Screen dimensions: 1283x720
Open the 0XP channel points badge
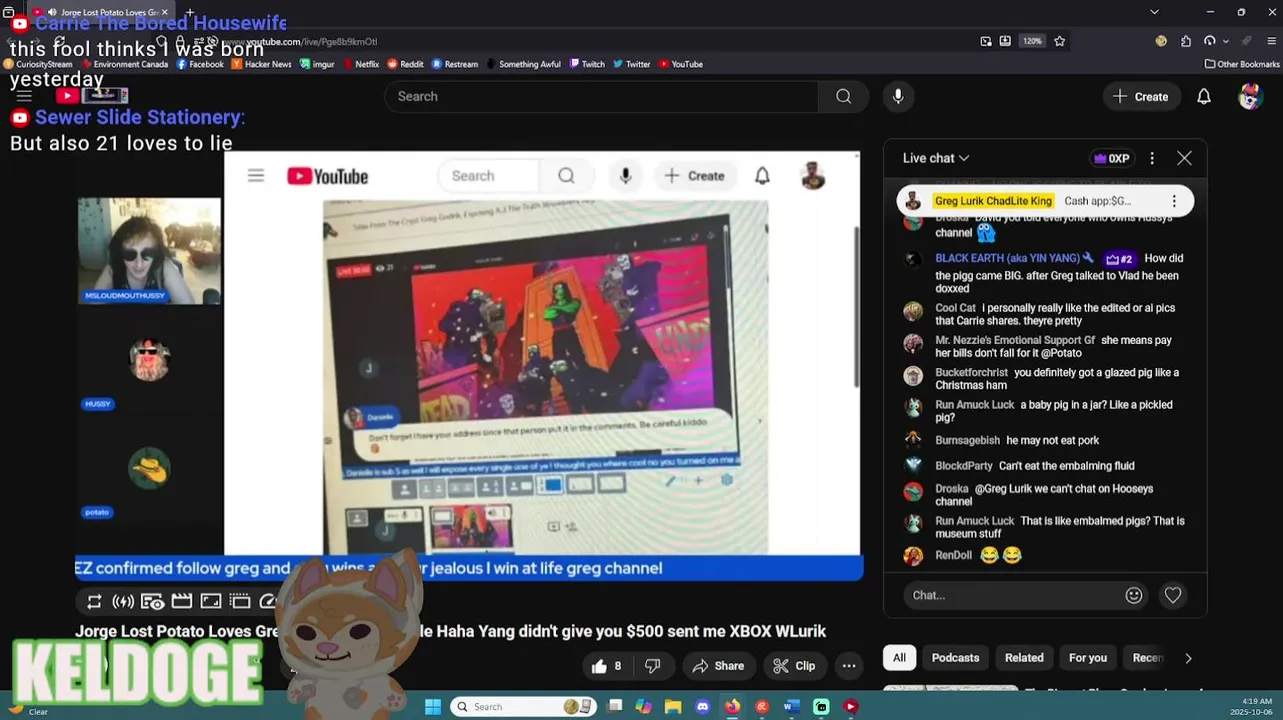[1112, 158]
